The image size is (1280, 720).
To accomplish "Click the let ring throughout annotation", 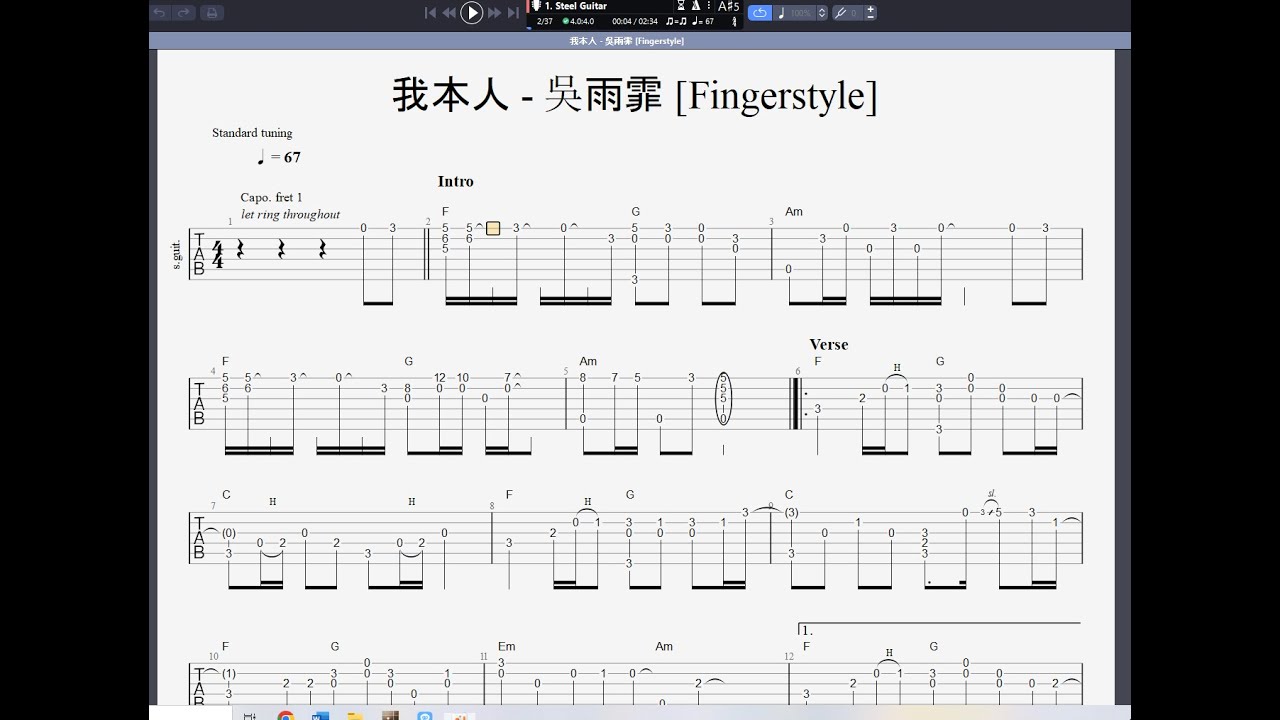I will tap(290, 214).
